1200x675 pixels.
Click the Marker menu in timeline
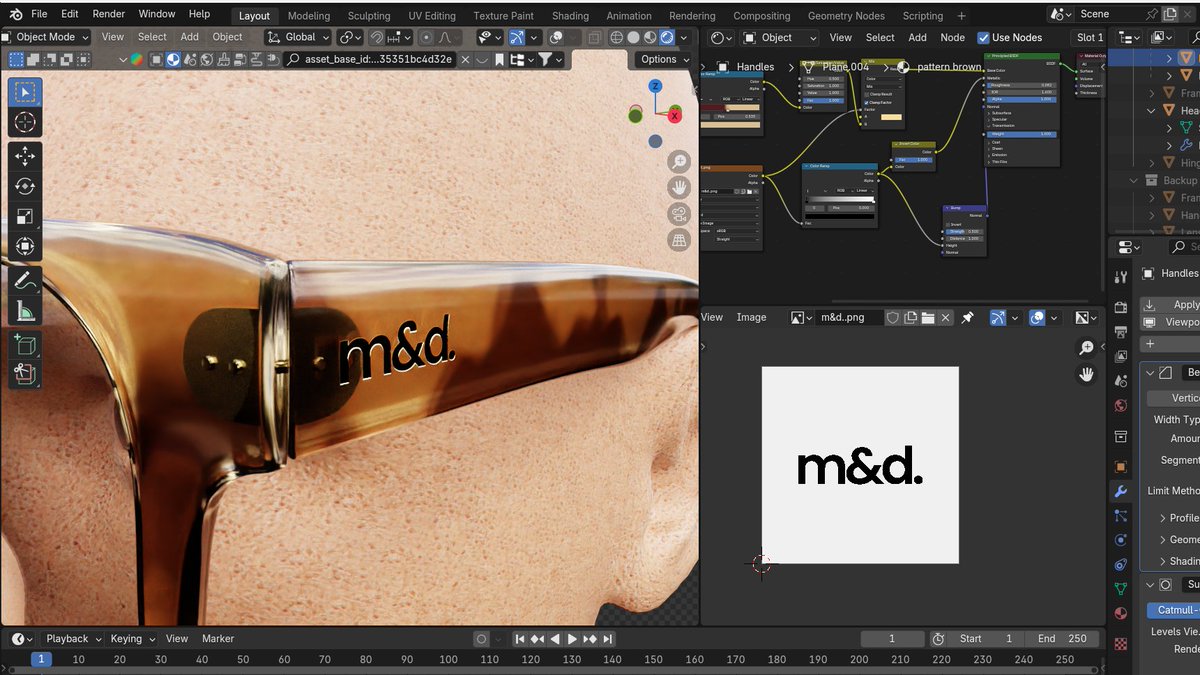click(218, 639)
